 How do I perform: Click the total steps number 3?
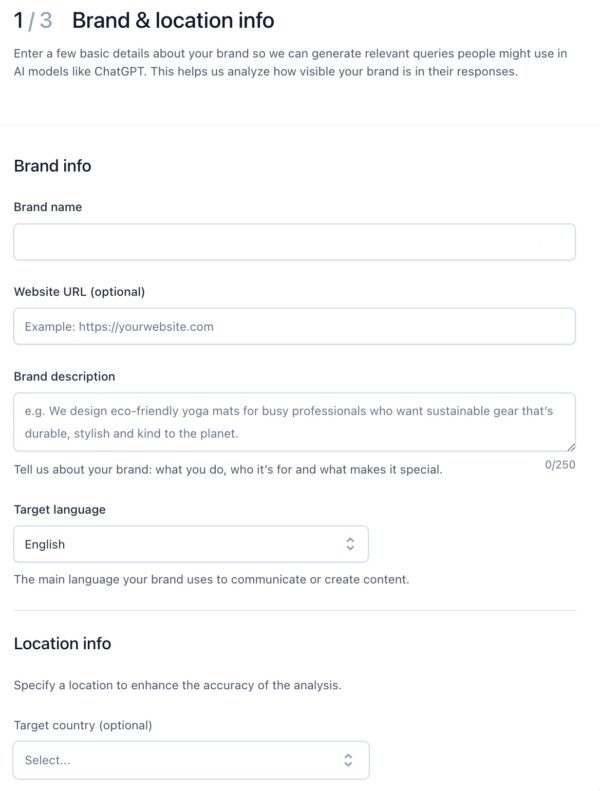[x=46, y=20]
